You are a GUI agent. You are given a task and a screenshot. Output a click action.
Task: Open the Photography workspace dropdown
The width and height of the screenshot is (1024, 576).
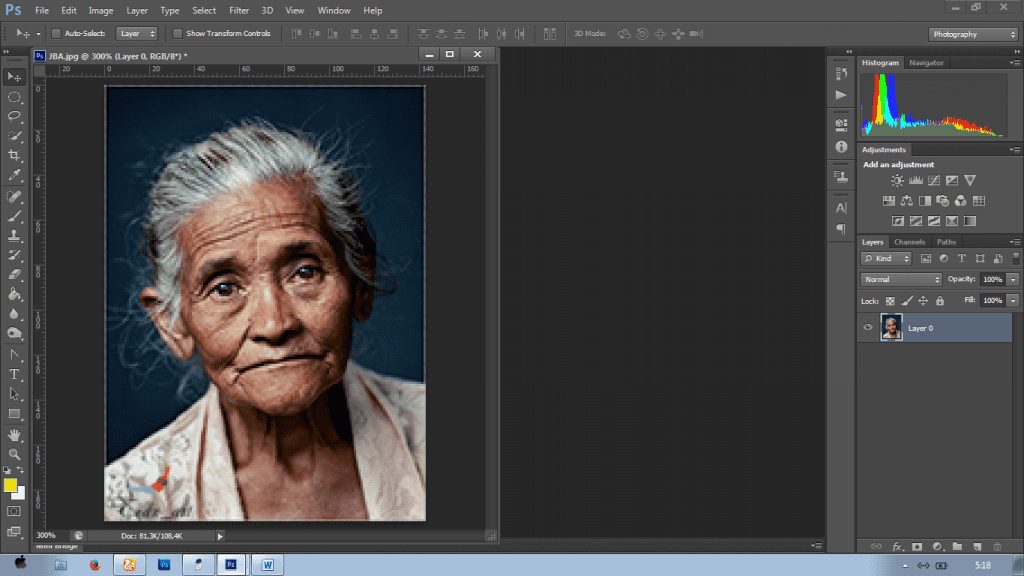(x=973, y=34)
